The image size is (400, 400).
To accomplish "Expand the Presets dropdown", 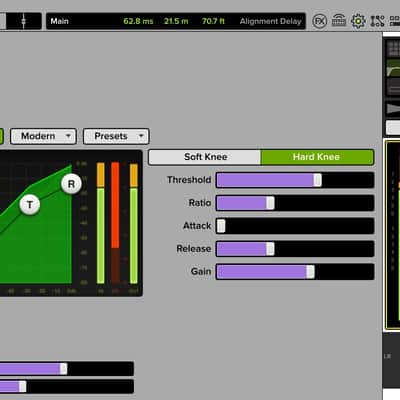I will (116, 136).
